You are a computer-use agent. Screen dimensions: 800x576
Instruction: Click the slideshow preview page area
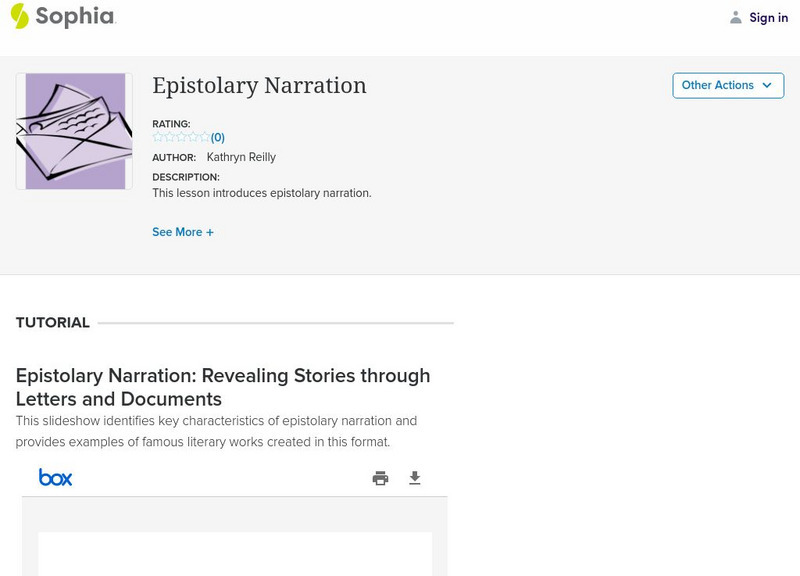[235, 553]
